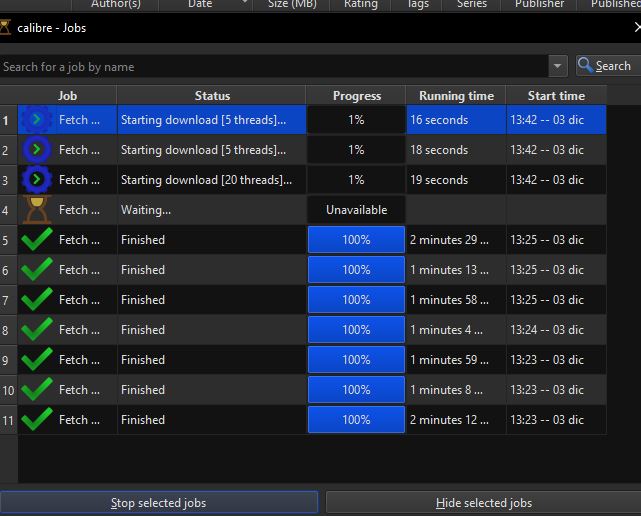Click the 1% progress cell in row 1
The width and height of the screenshot is (641, 516).
click(x=356, y=120)
